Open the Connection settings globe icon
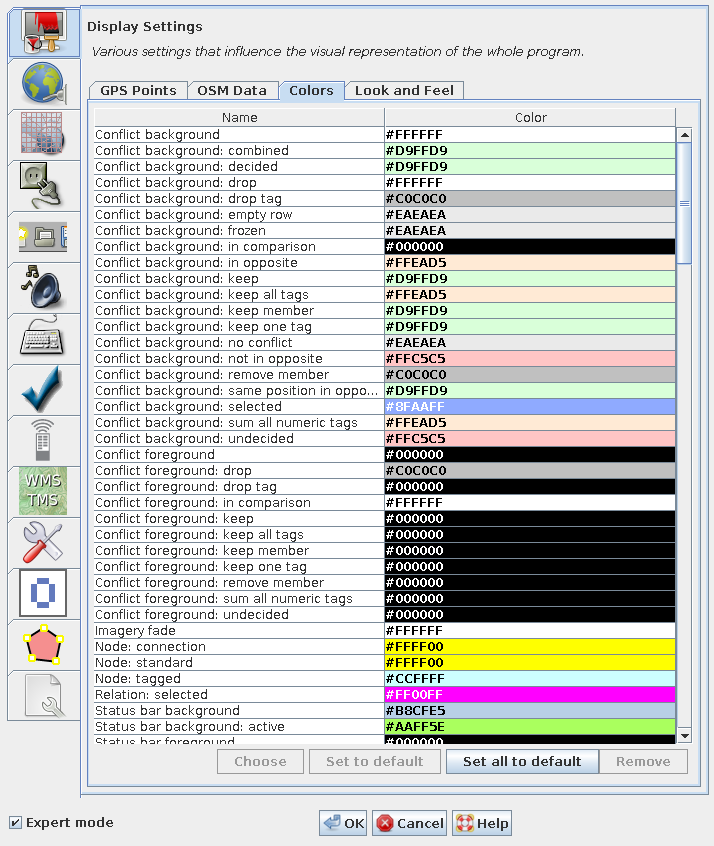The height and width of the screenshot is (846, 714). pos(43,84)
